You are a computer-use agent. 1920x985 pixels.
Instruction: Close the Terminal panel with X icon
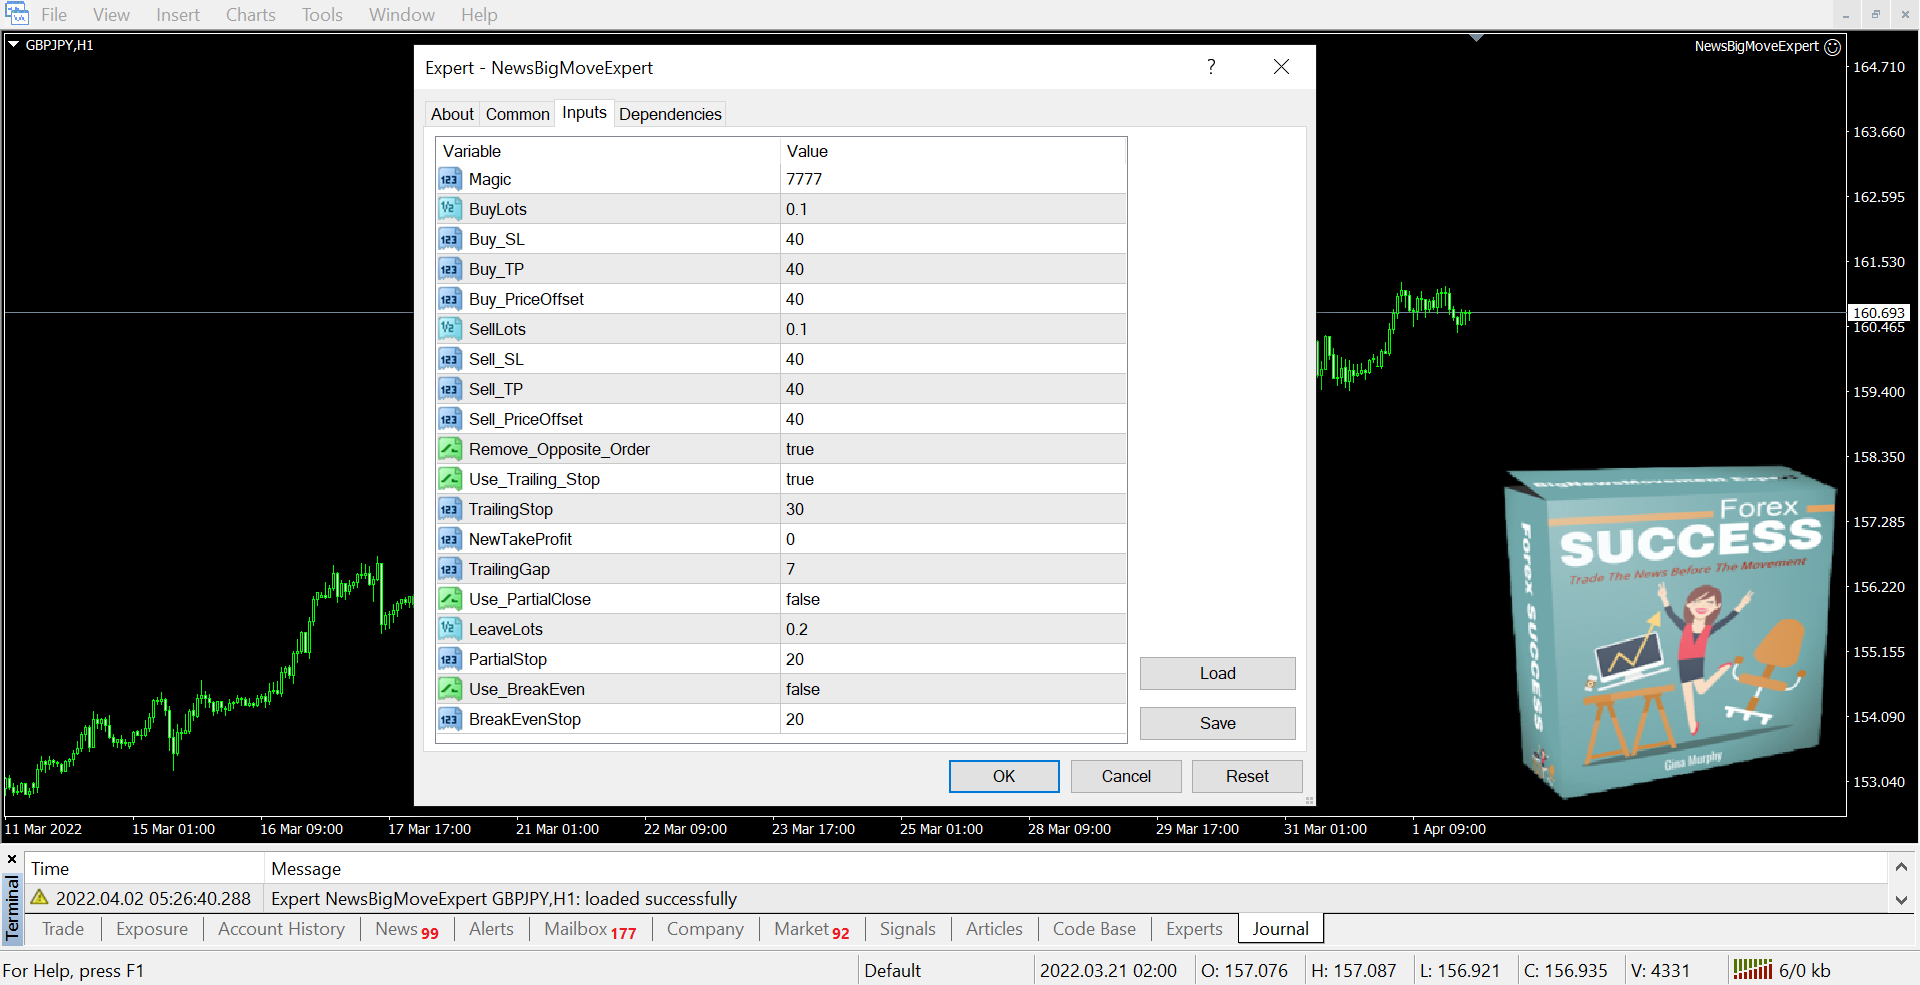pyautogui.click(x=12, y=859)
